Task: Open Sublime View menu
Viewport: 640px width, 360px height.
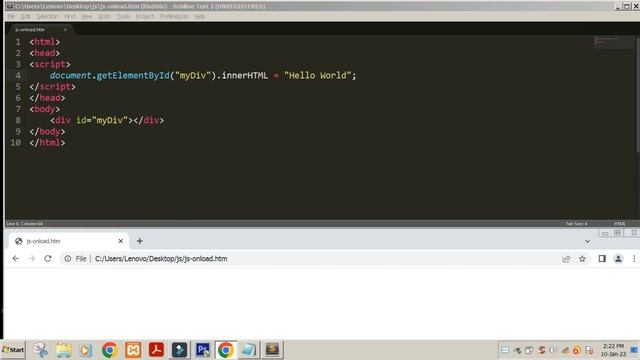Action: click(x=87, y=16)
